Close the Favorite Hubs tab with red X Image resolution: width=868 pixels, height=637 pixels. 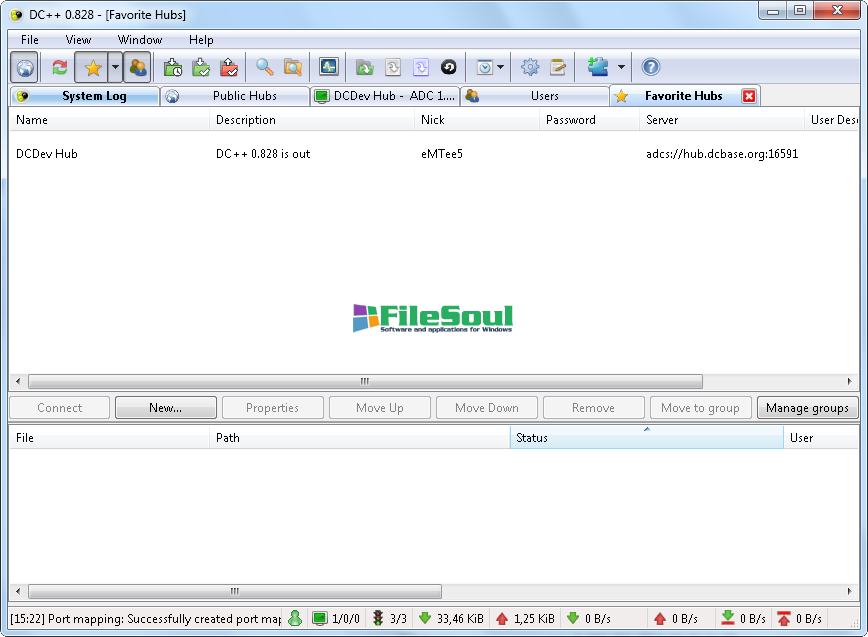(x=748, y=96)
